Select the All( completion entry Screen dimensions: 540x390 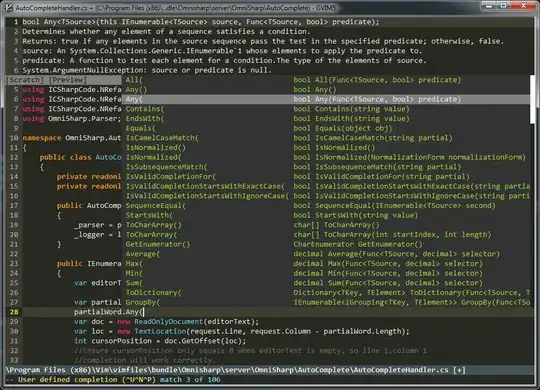(326, 80)
